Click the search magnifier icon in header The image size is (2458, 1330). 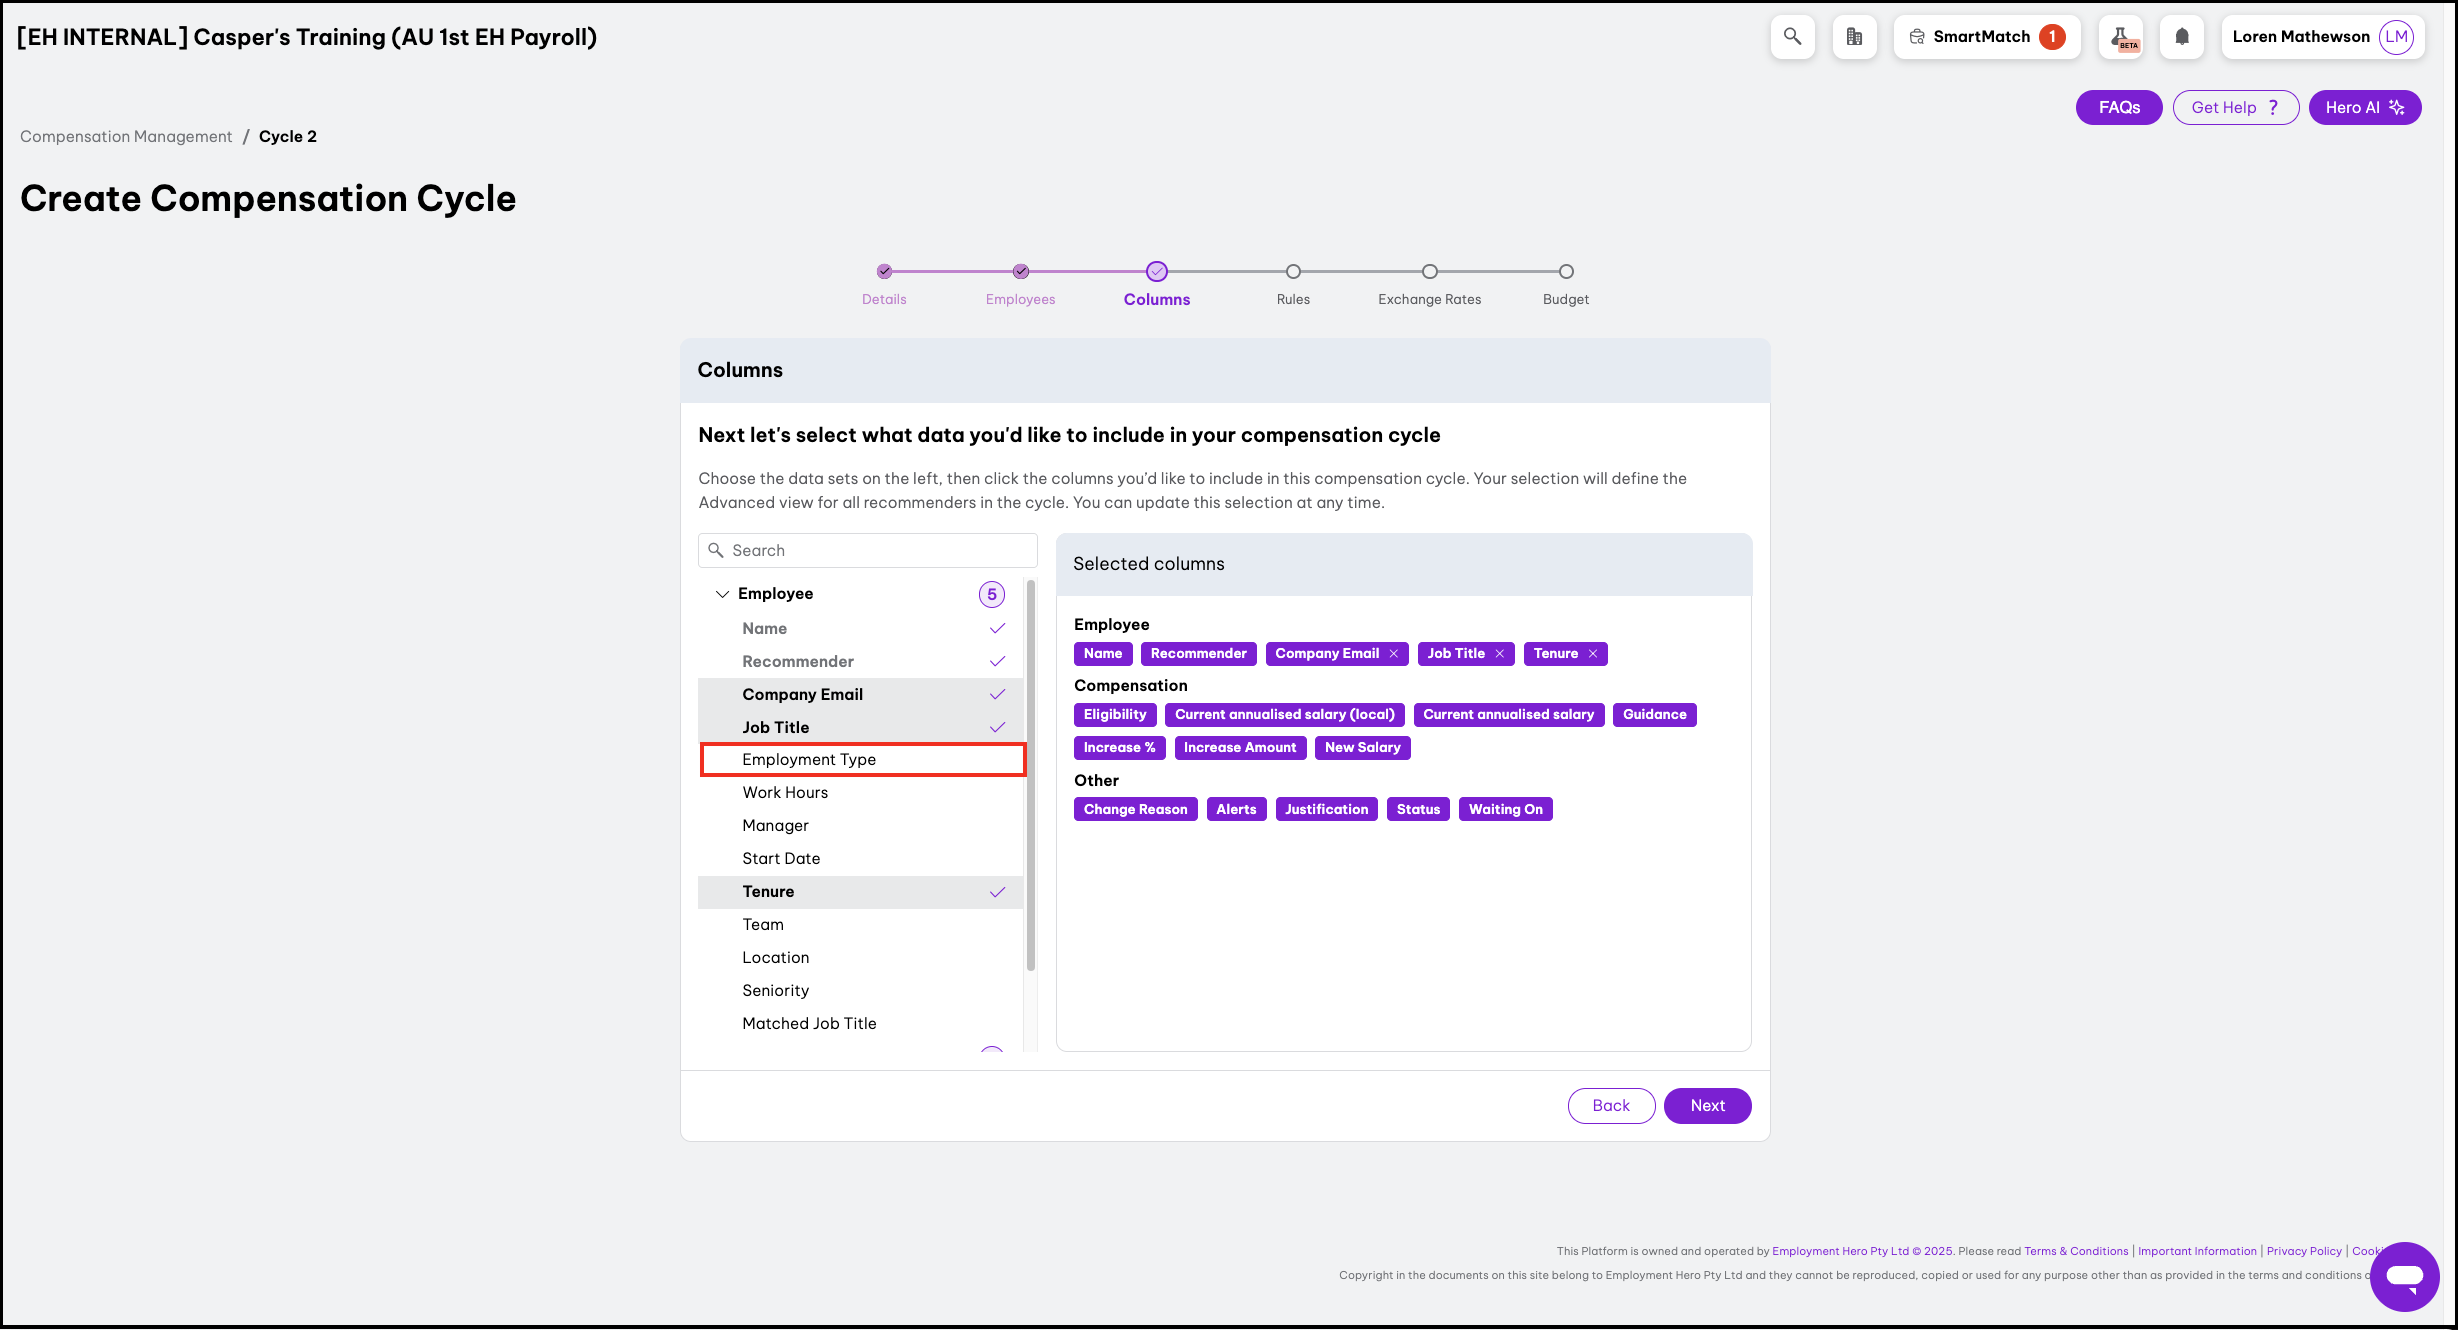click(1792, 37)
